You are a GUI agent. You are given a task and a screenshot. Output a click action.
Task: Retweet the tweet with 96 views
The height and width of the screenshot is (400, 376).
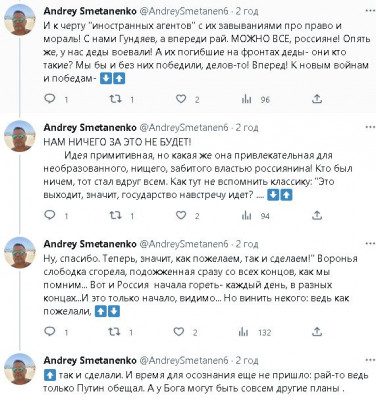point(116,99)
